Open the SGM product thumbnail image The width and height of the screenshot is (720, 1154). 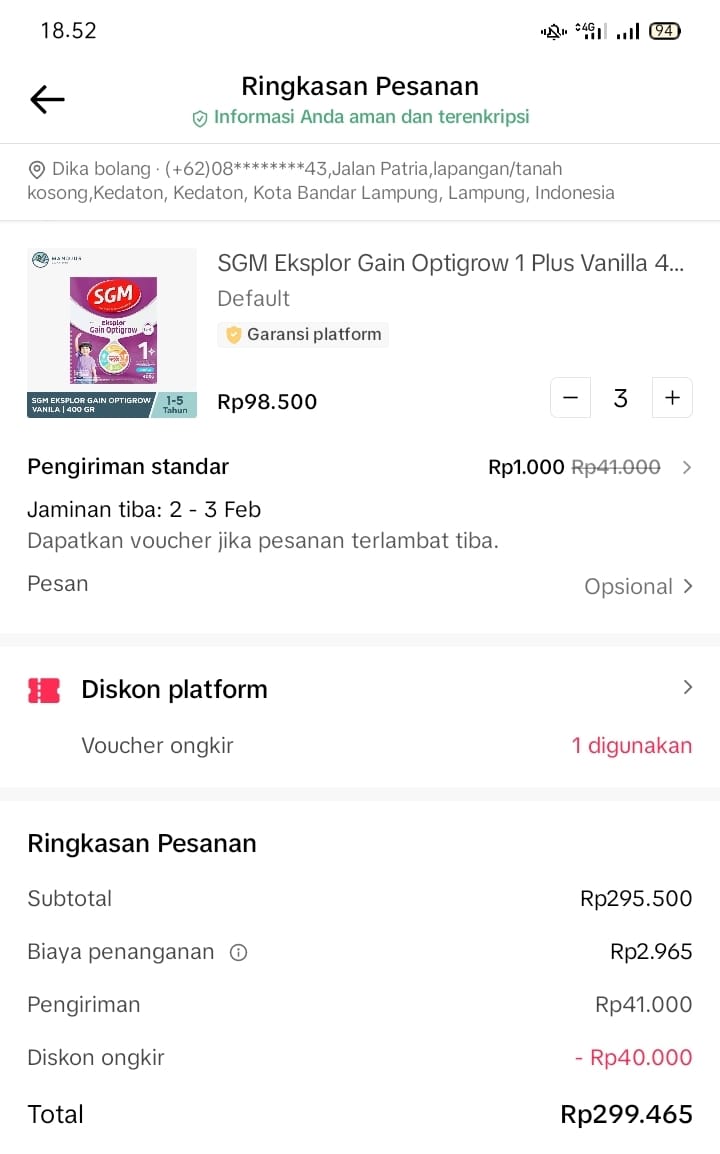(x=112, y=333)
